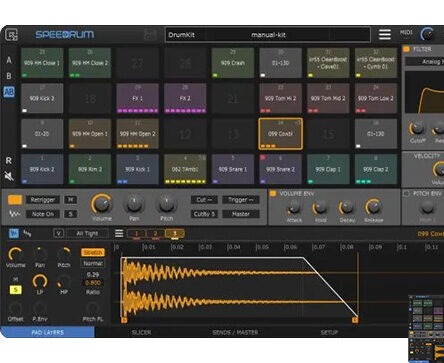Toggle pad mute M button
Viewport: 444px width, 363px height.
pos(70,200)
